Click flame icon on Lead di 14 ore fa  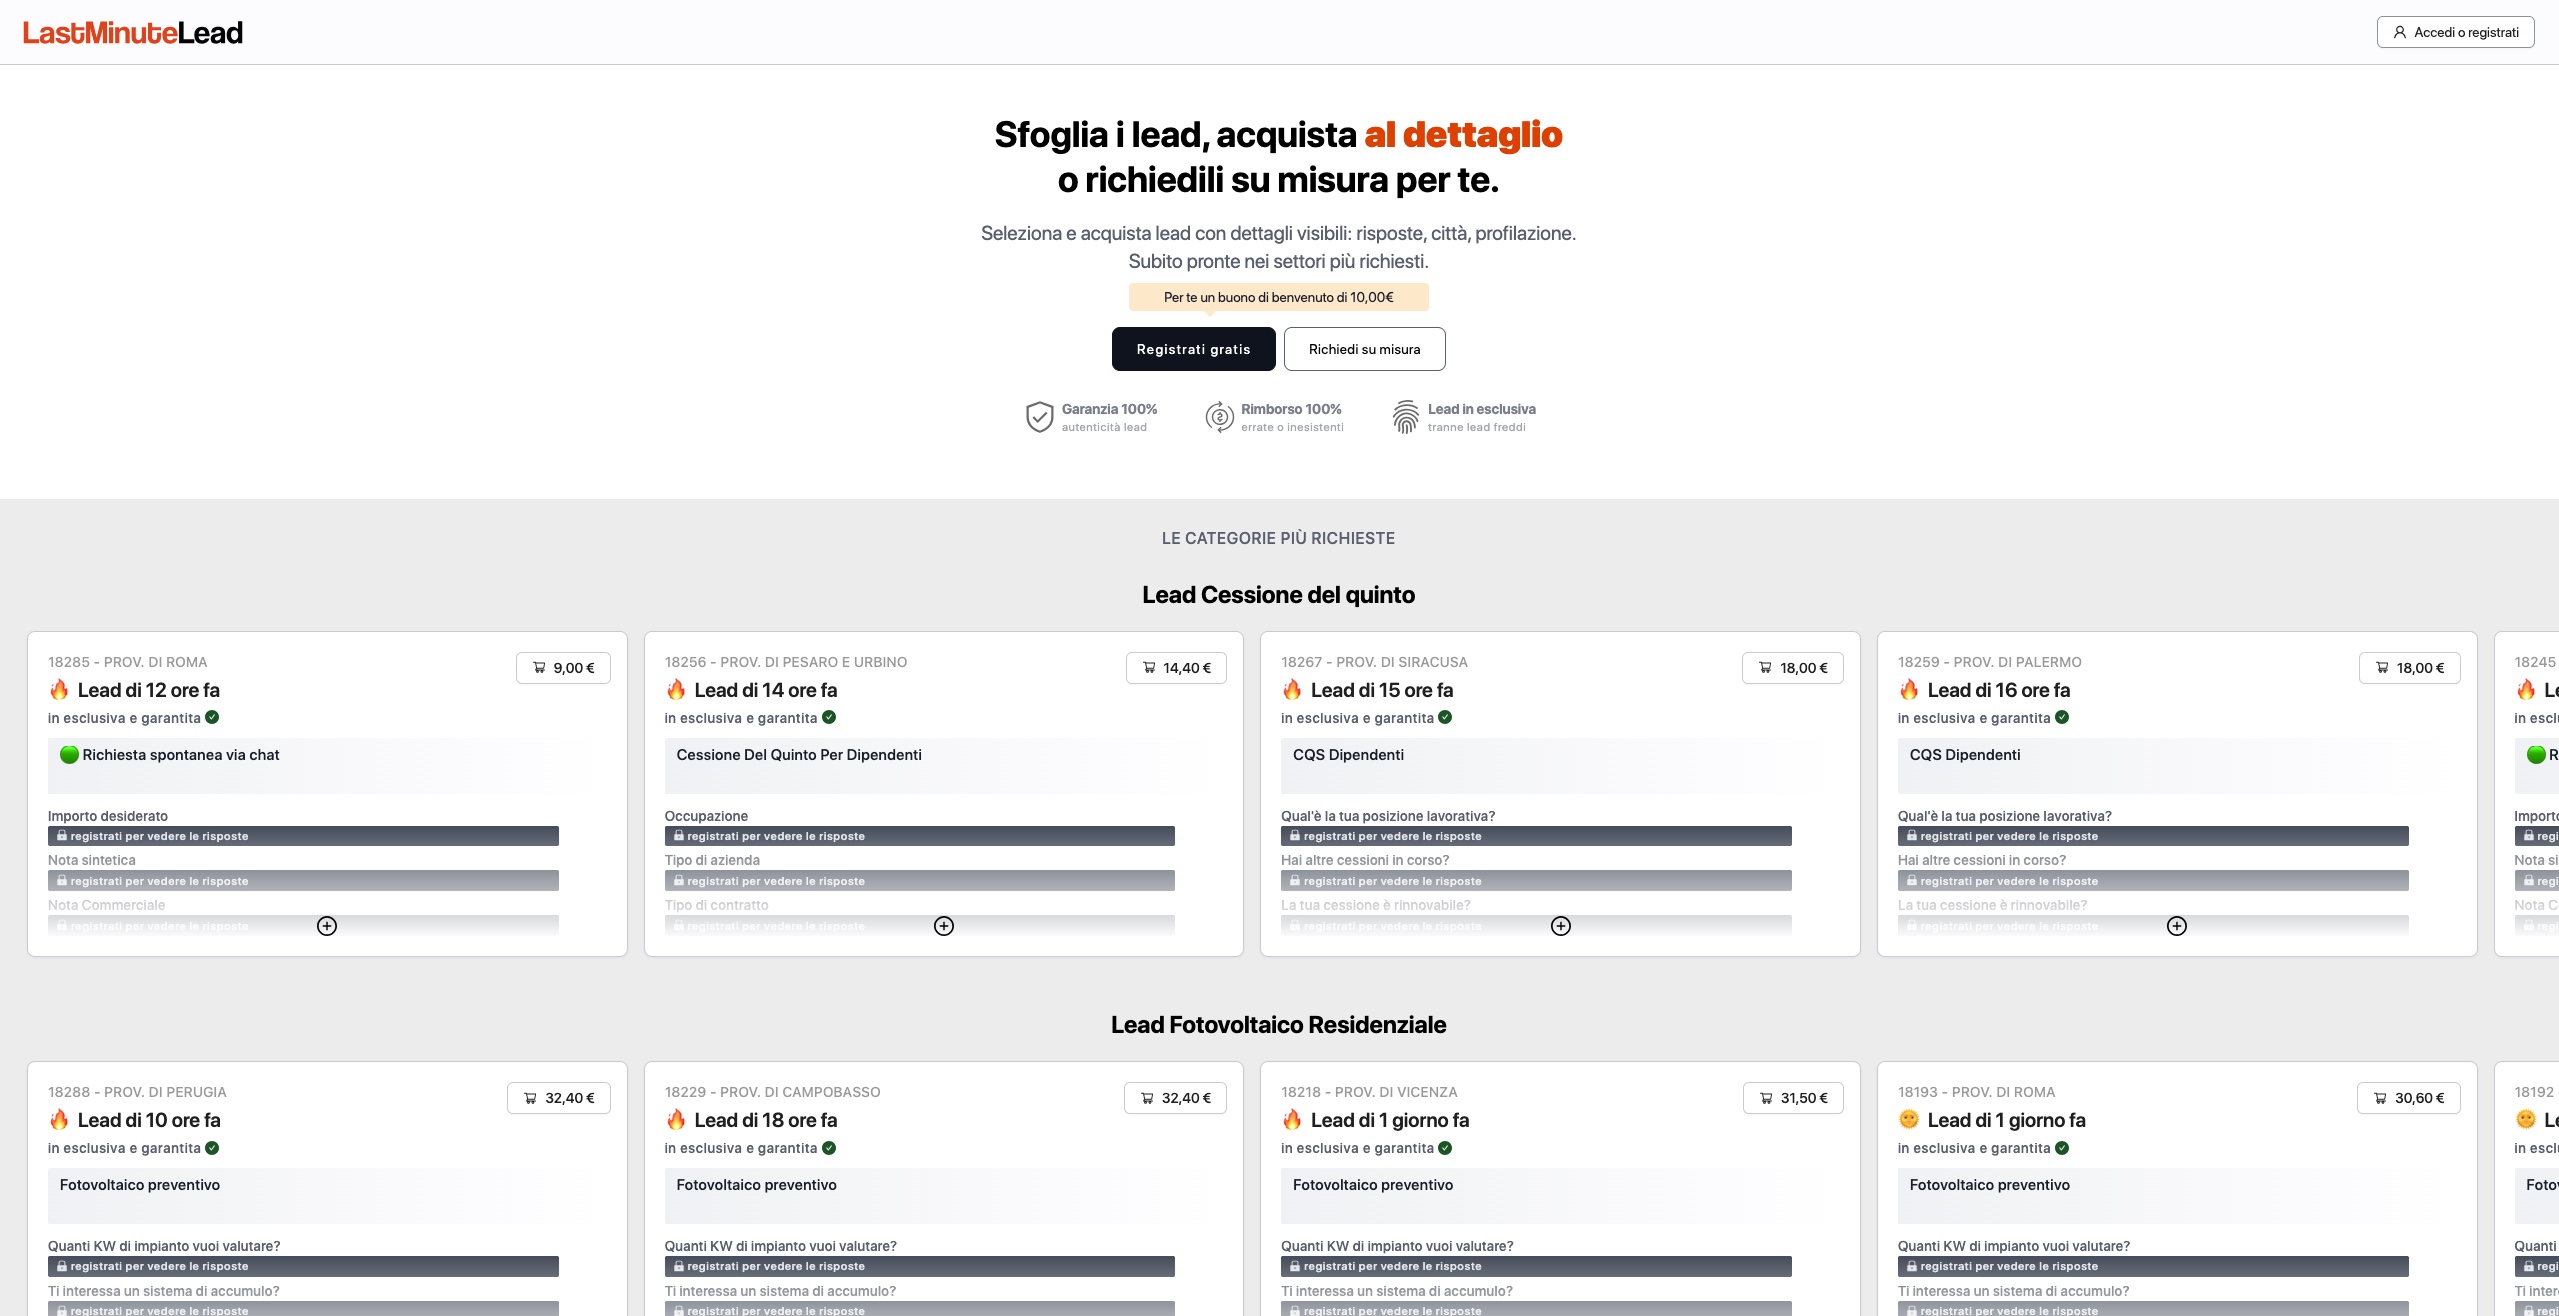[x=676, y=690]
